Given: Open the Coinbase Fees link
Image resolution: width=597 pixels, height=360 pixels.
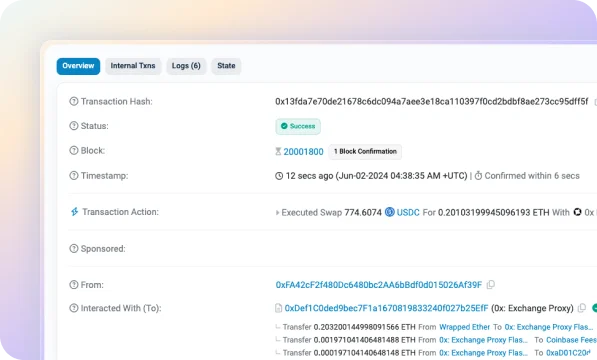Looking at the screenshot, I should click(571, 340).
